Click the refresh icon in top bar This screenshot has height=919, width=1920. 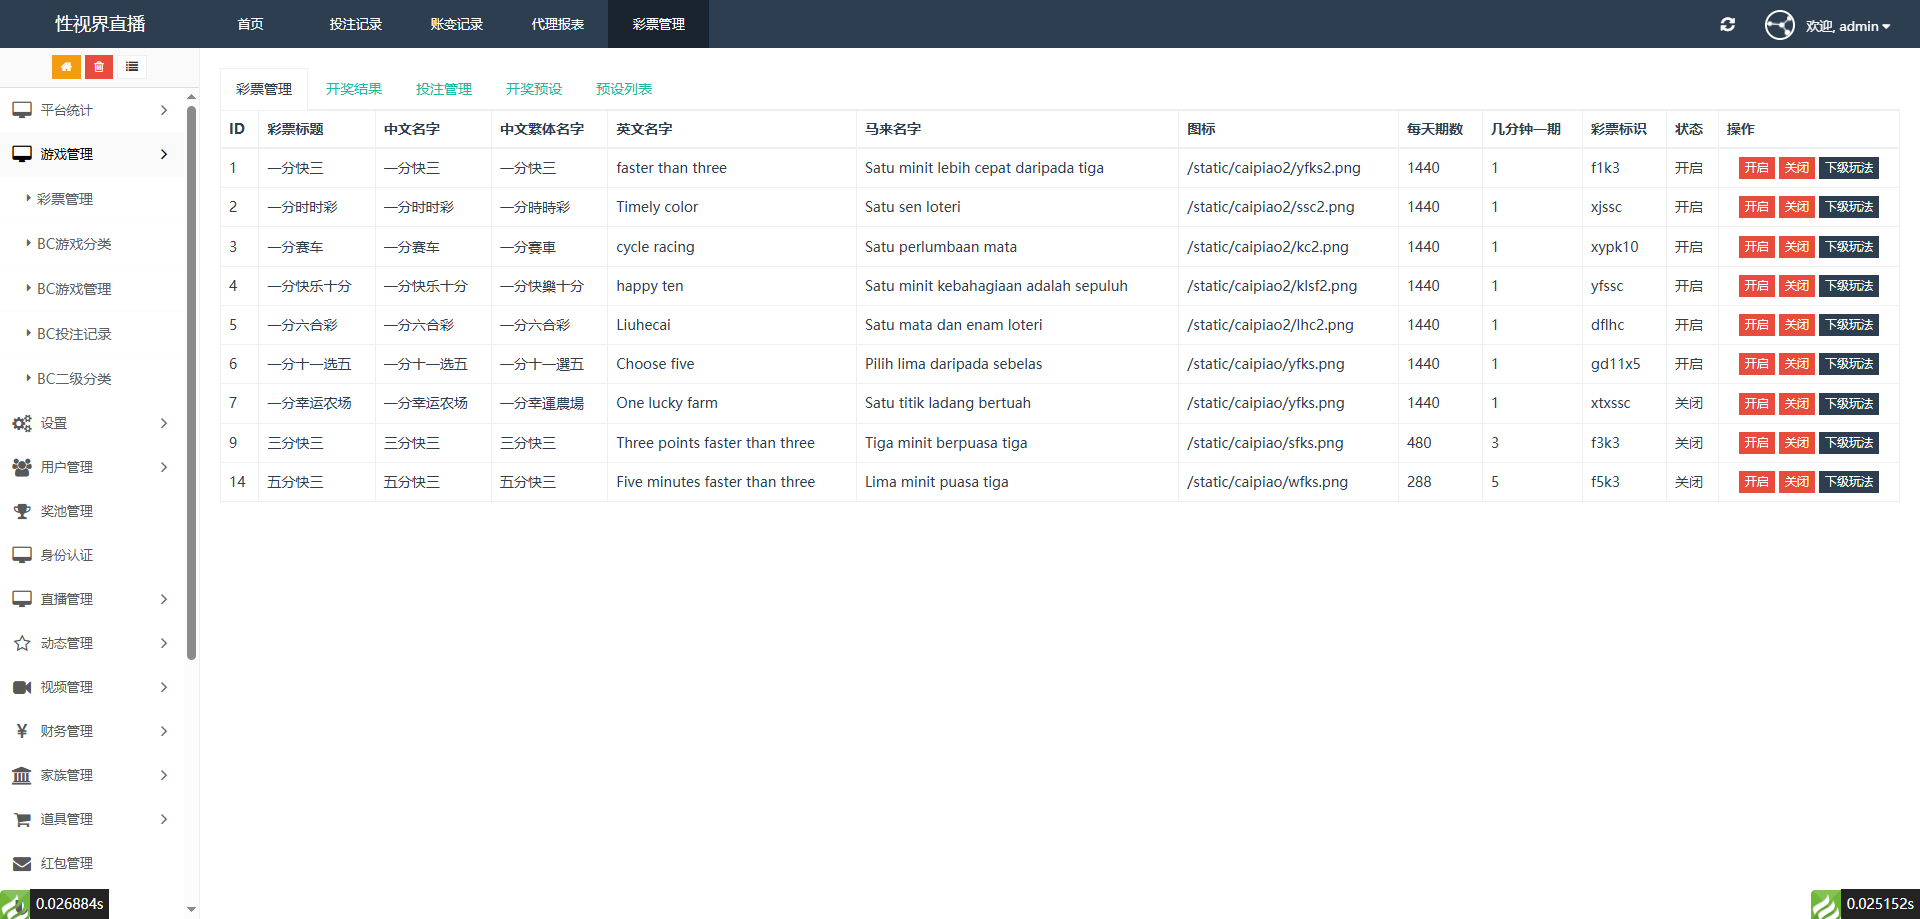click(1727, 25)
